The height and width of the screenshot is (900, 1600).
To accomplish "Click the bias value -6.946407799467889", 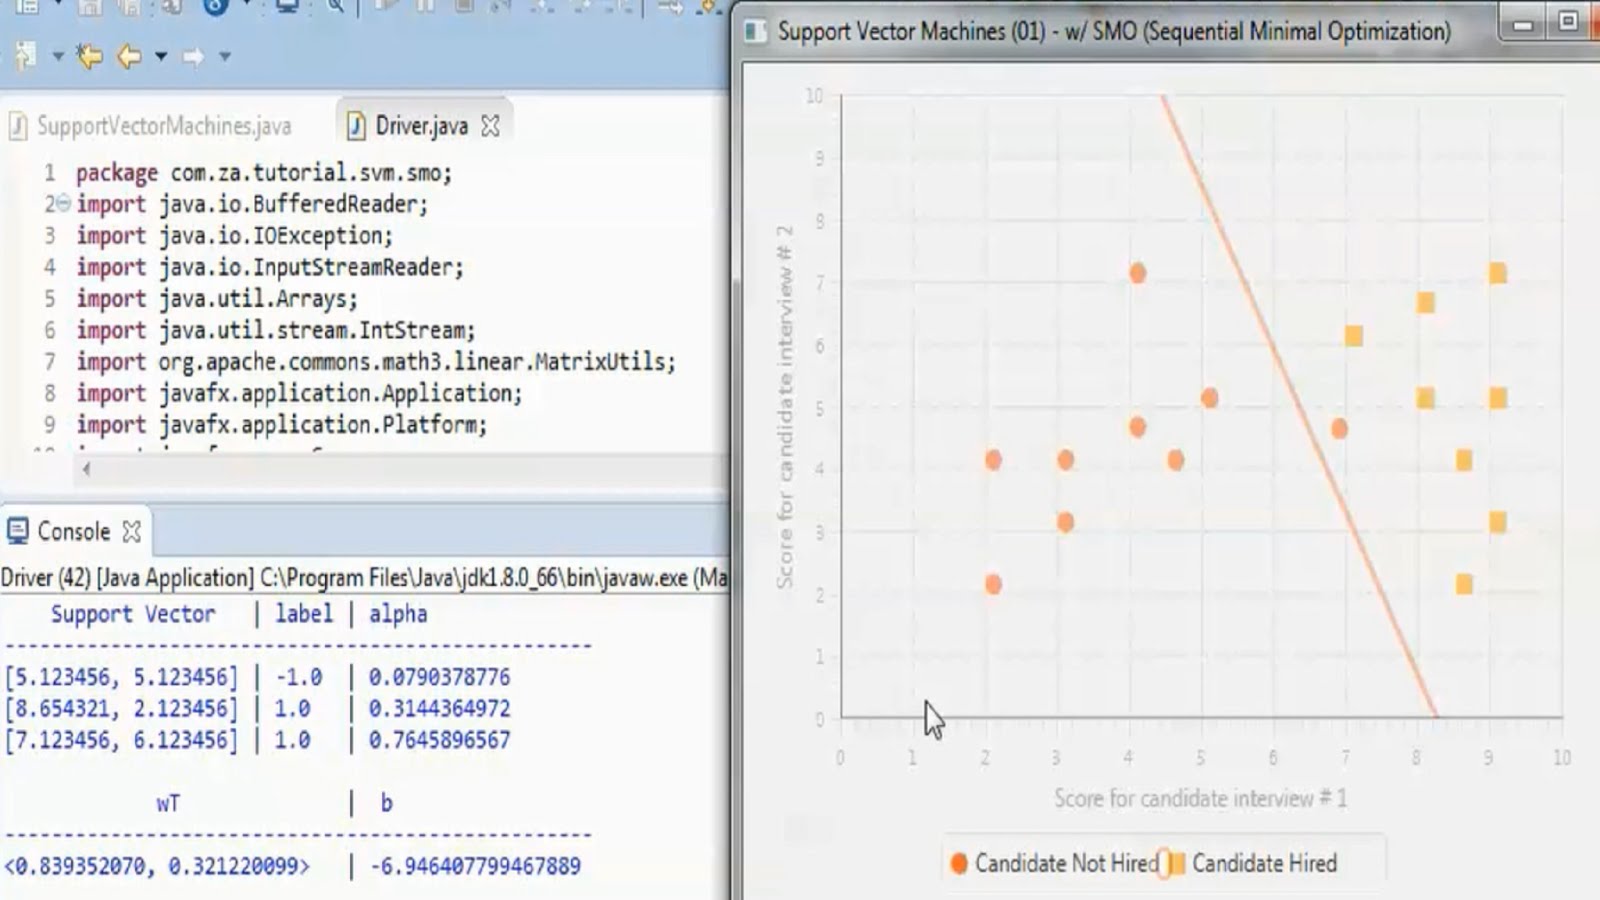I will coord(475,866).
